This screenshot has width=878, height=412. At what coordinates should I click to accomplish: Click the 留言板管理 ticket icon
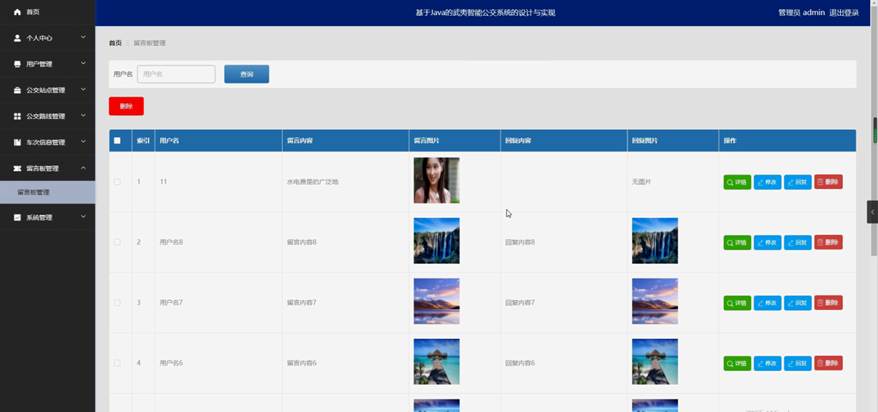[17, 168]
